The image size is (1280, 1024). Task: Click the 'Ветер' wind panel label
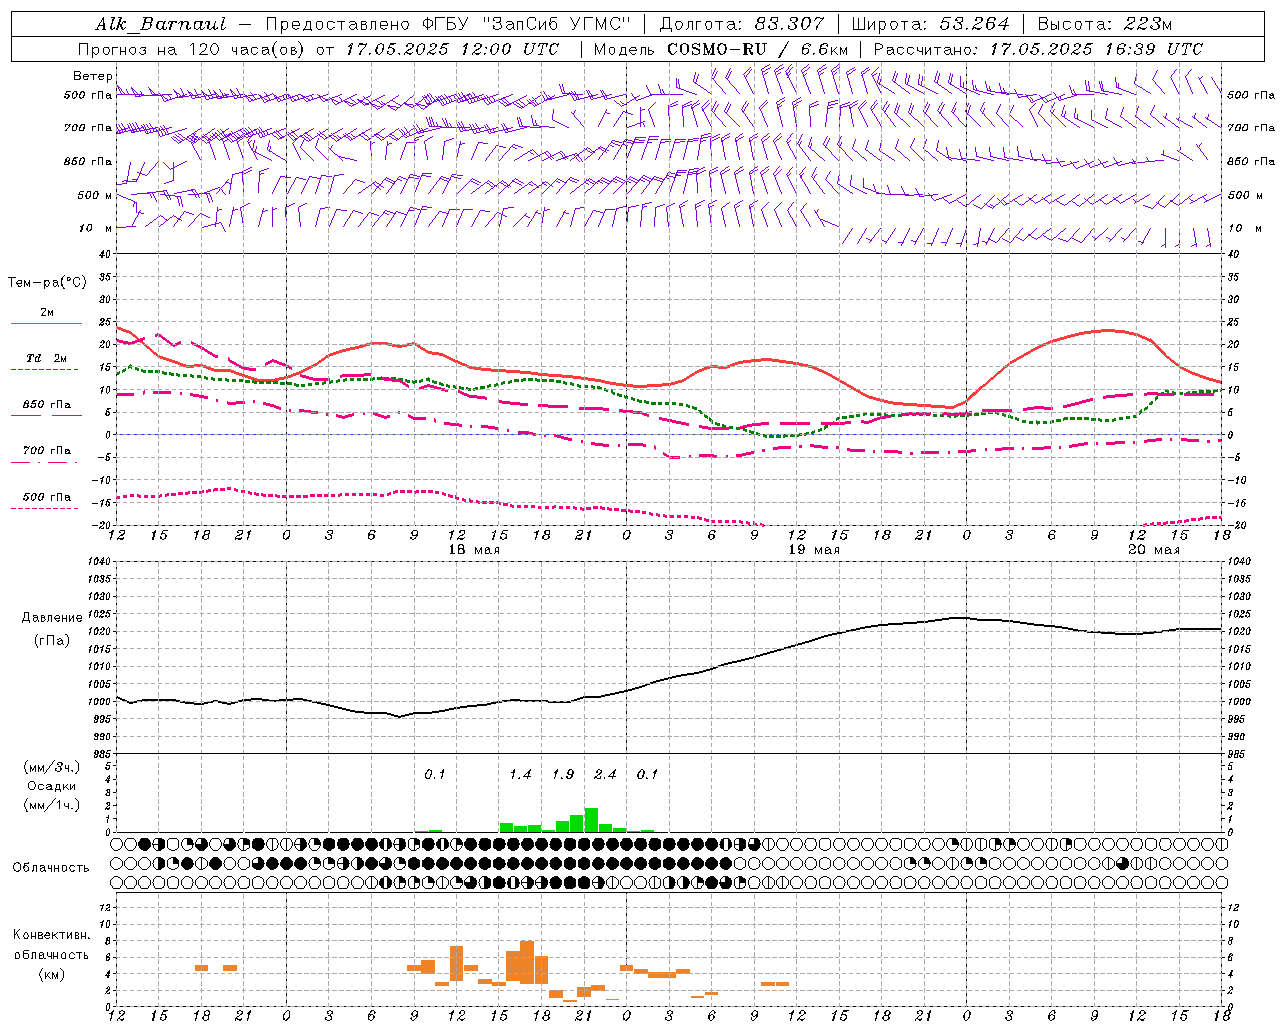tap(93, 76)
